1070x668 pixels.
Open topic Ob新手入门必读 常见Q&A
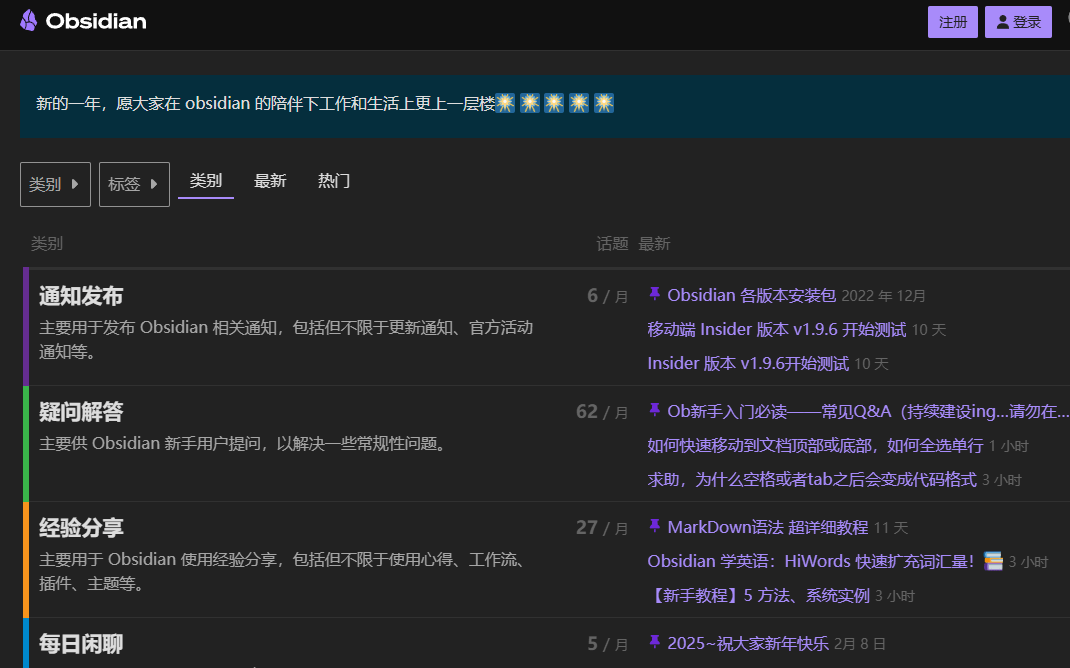pyautogui.click(x=867, y=411)
